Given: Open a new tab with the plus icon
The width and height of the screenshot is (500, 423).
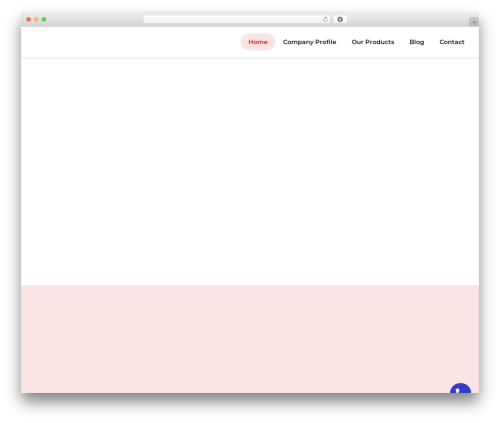Looking at the screenshot, I should (x=474, y=22).
